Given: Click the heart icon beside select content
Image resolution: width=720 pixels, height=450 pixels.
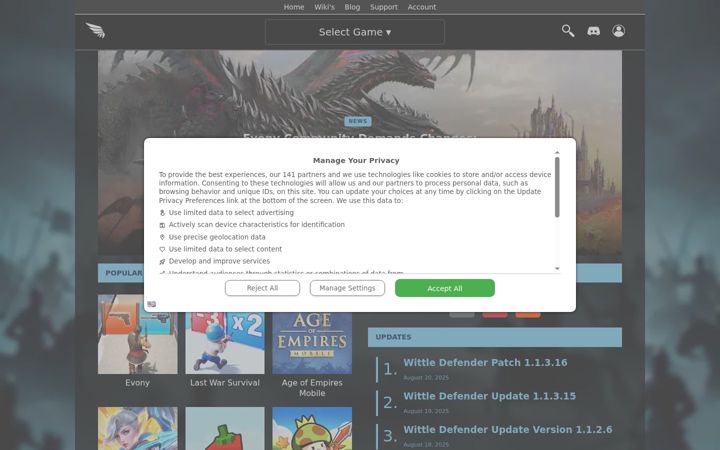Looking at the screenshot, I should click(162, 249).
